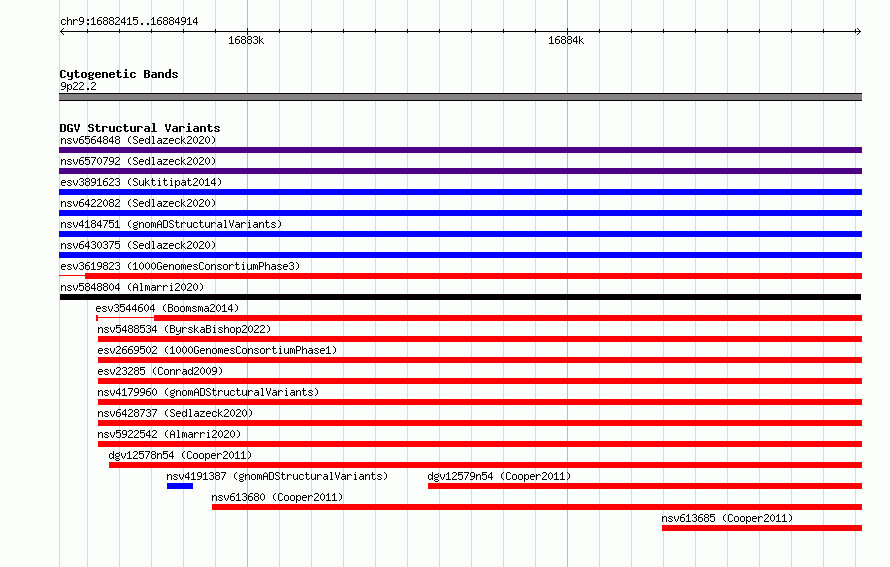Select the nsv5922542 red bar
This screenshot has width=890, height=567.
tap(480, 444)
